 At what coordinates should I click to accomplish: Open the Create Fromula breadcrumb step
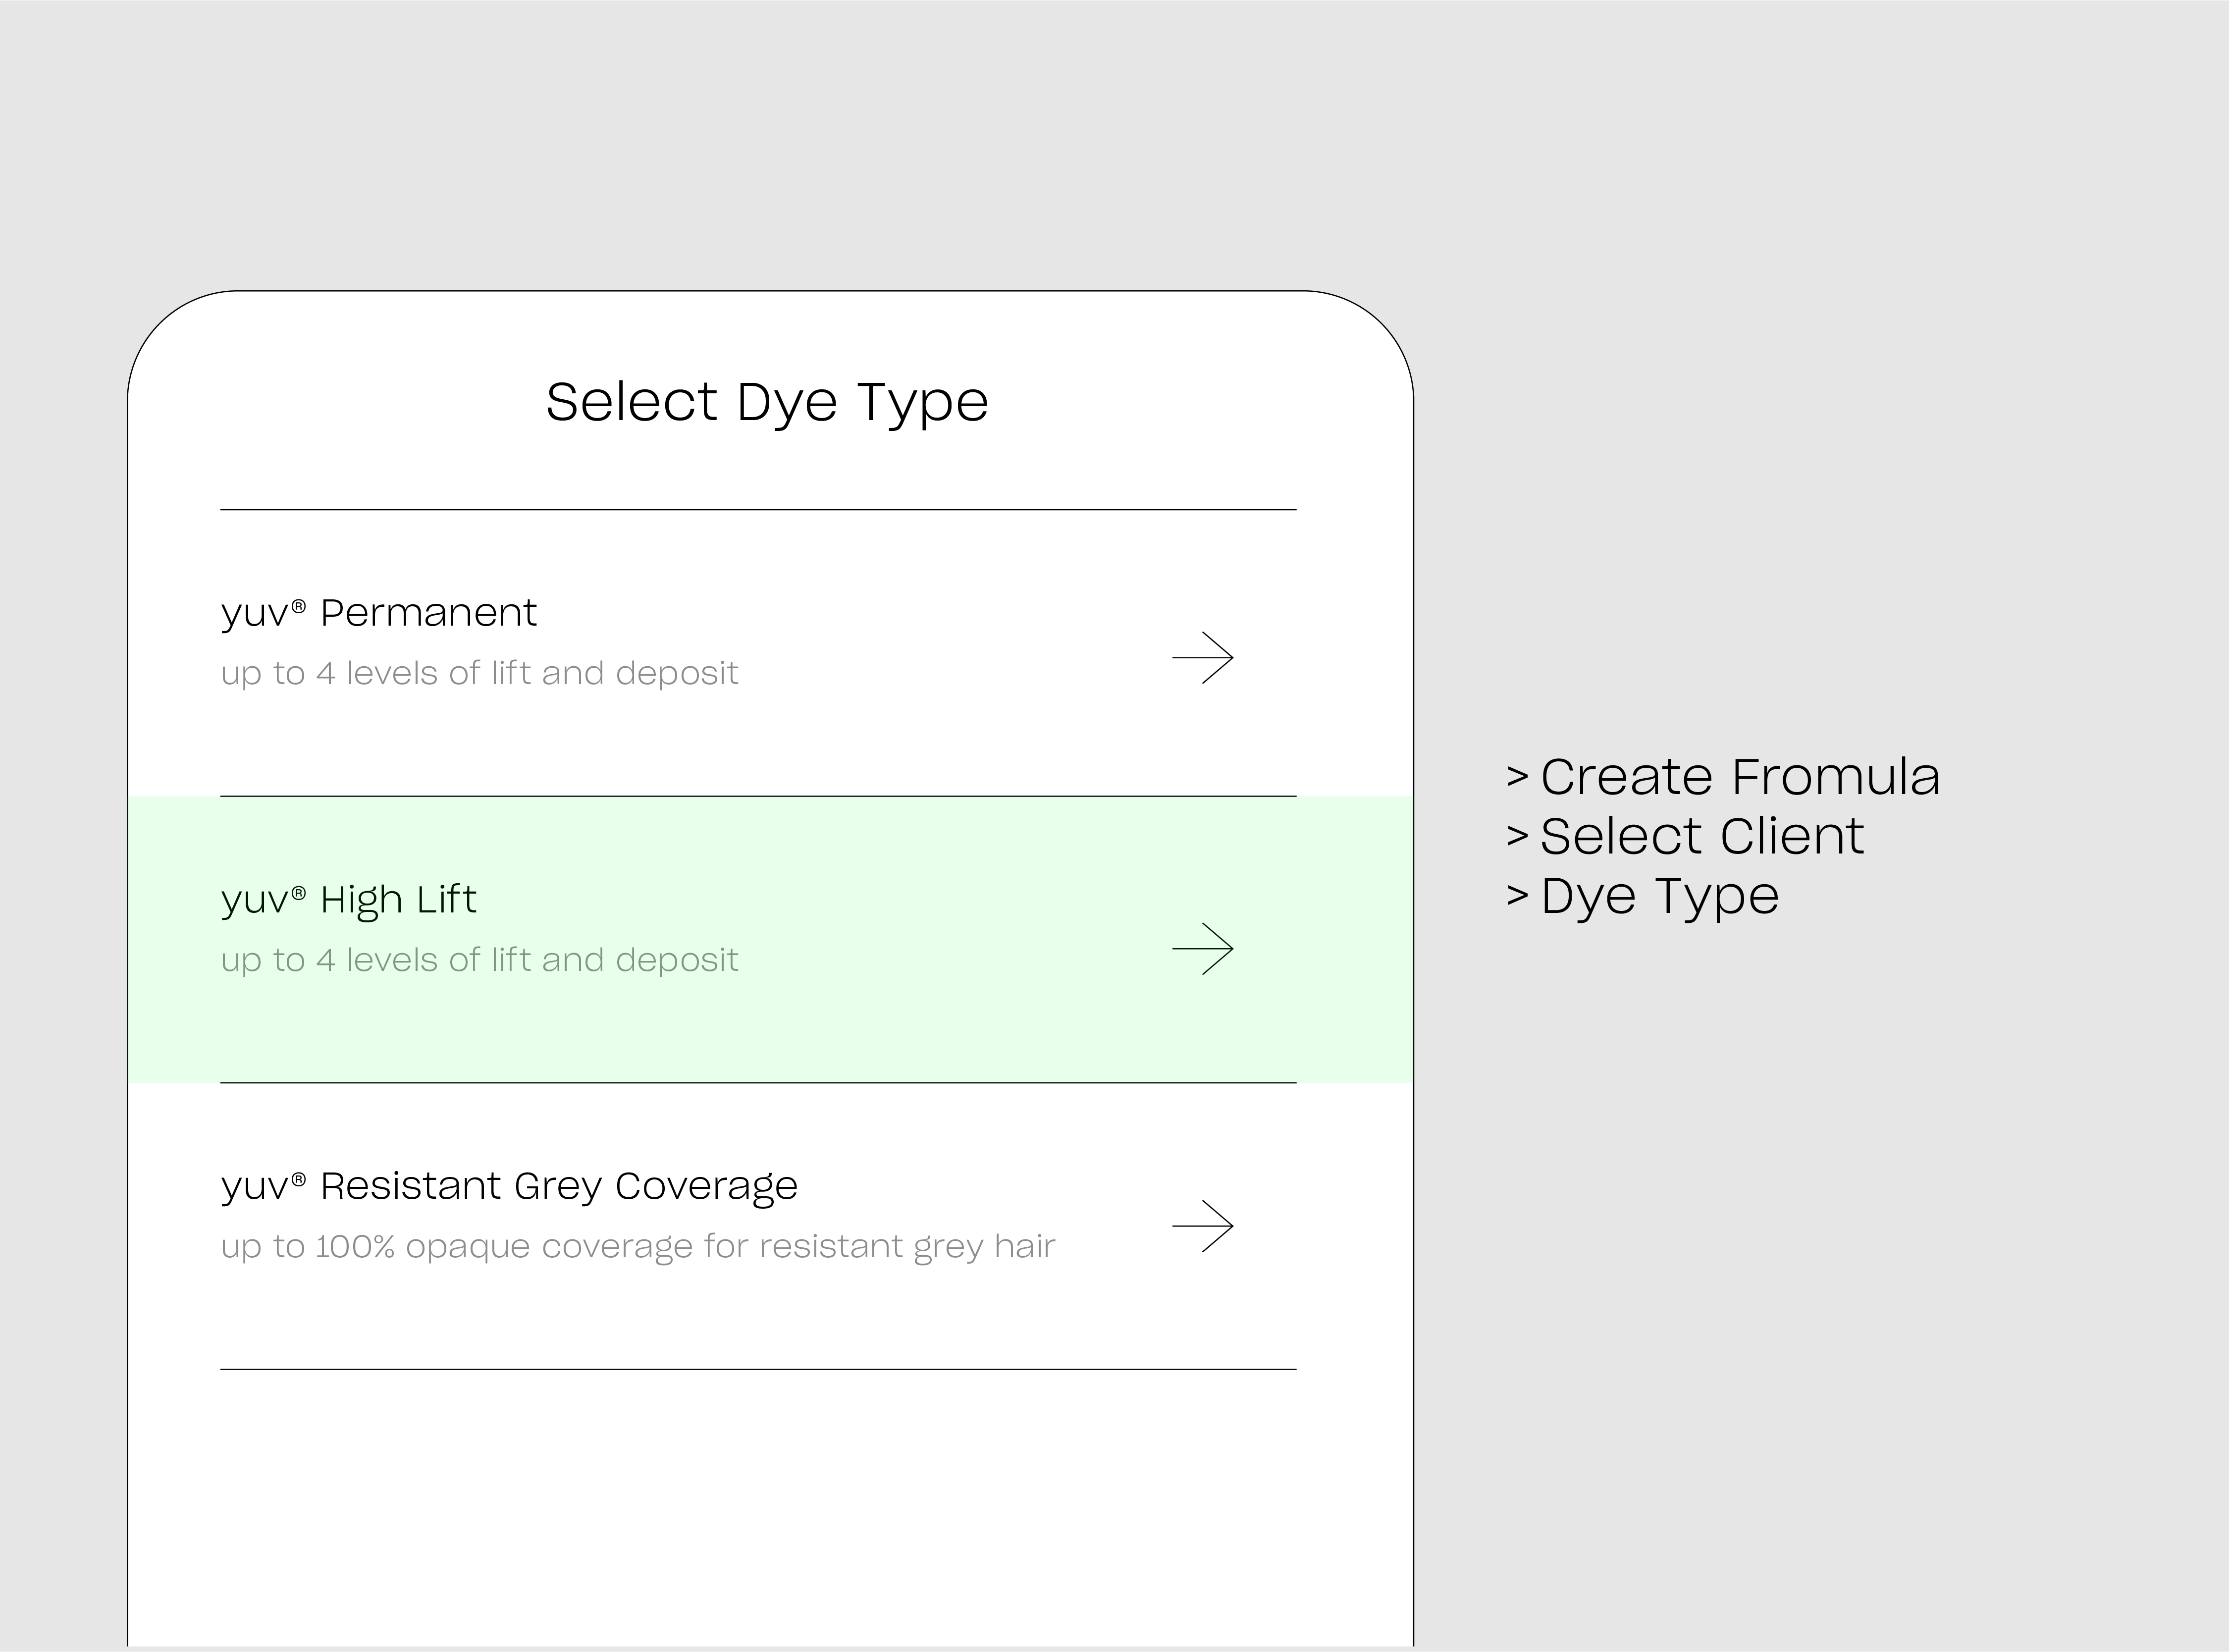coord(1739,777)
